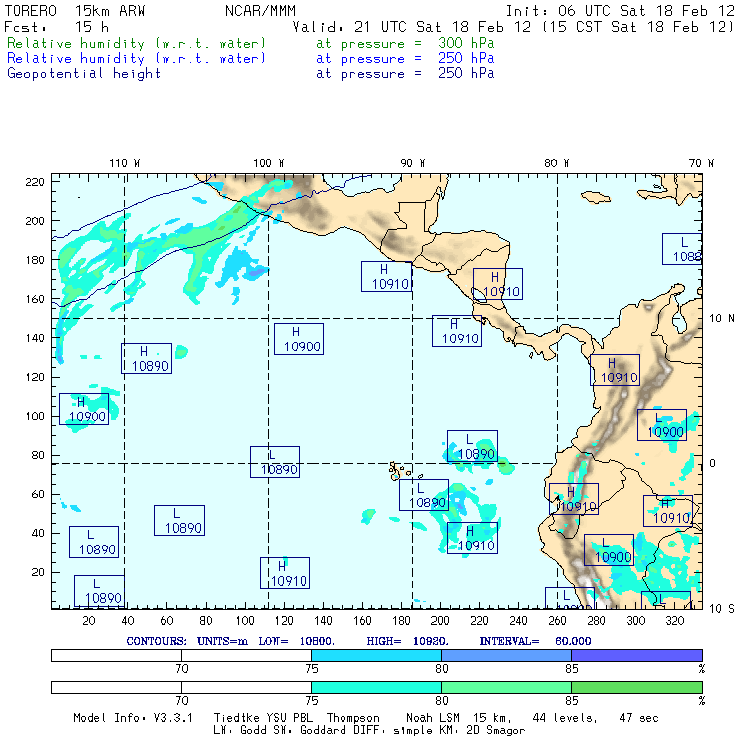Click the "44 levels," text
This screenshot has width=740, height=740.
click(565, 718)
